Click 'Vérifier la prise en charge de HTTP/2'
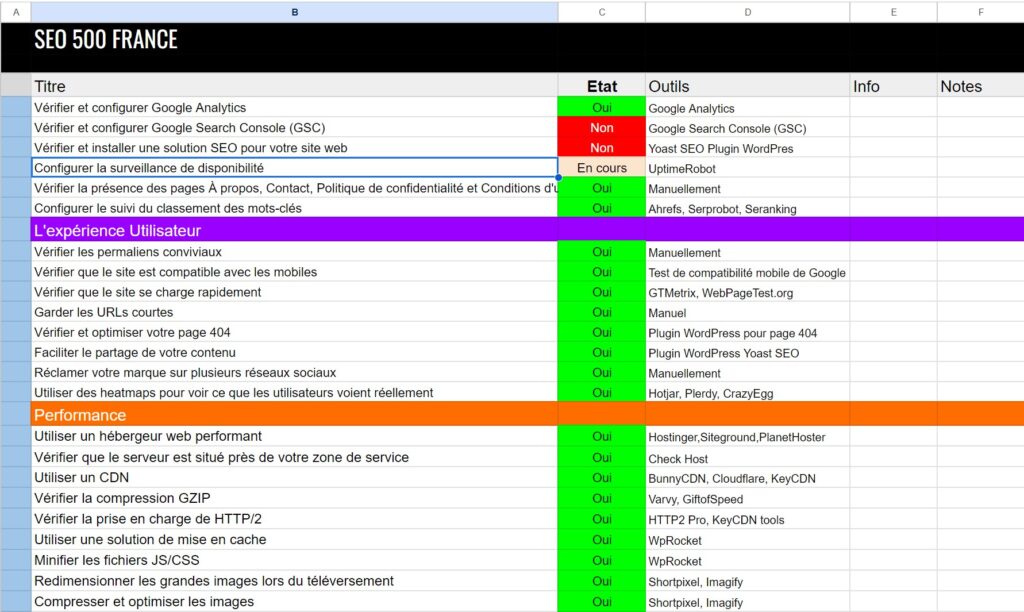This screenshot has height=612, width=1024. [x=295, y=519]
